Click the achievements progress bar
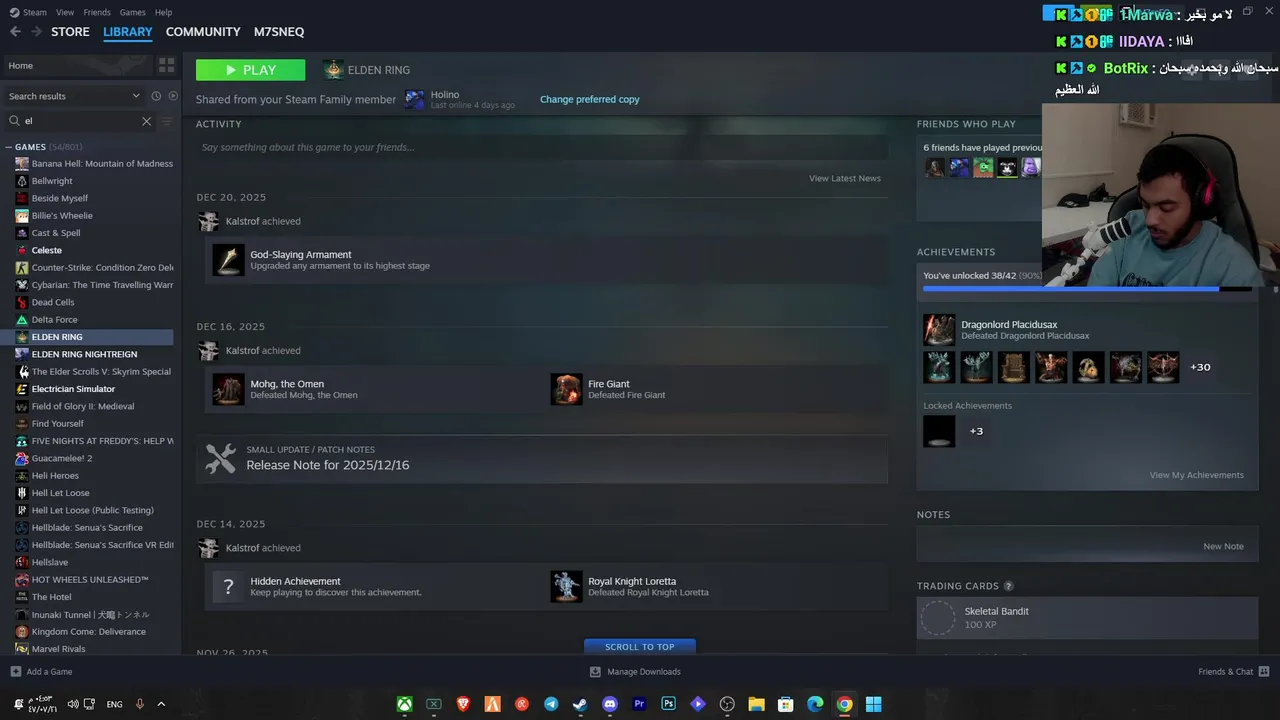 coord(1087,289)
